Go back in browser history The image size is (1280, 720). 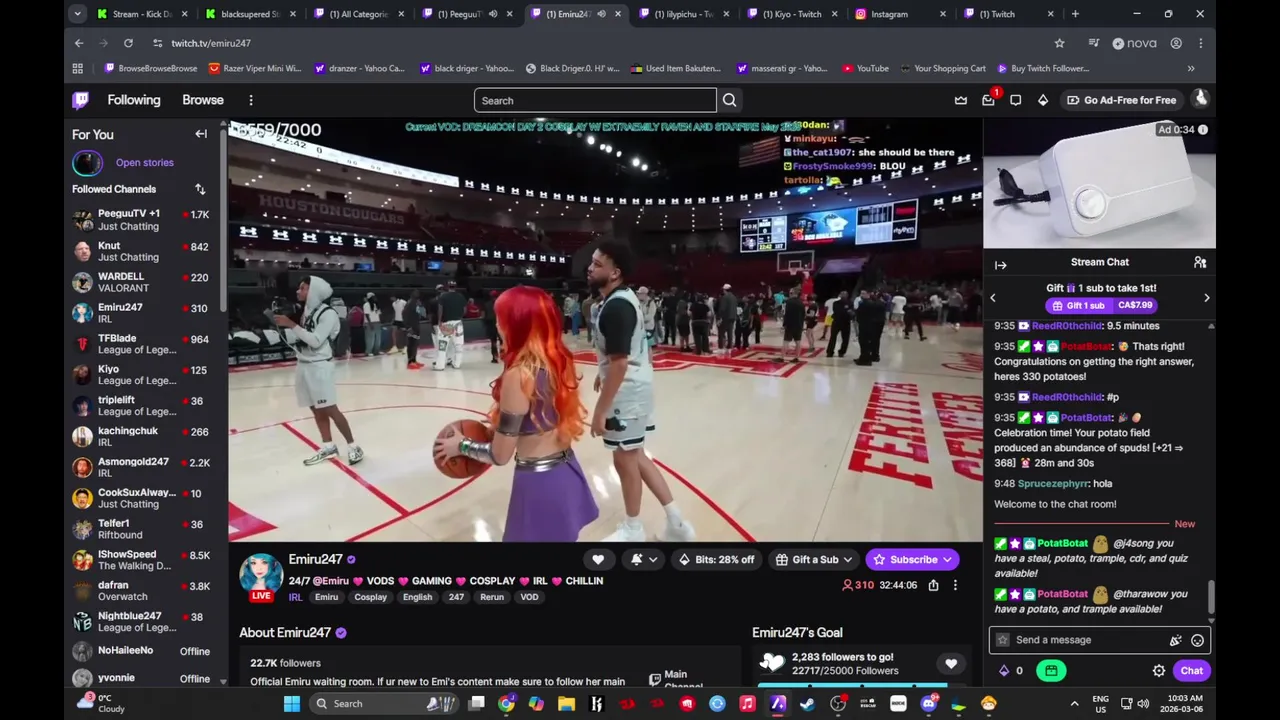79,43
